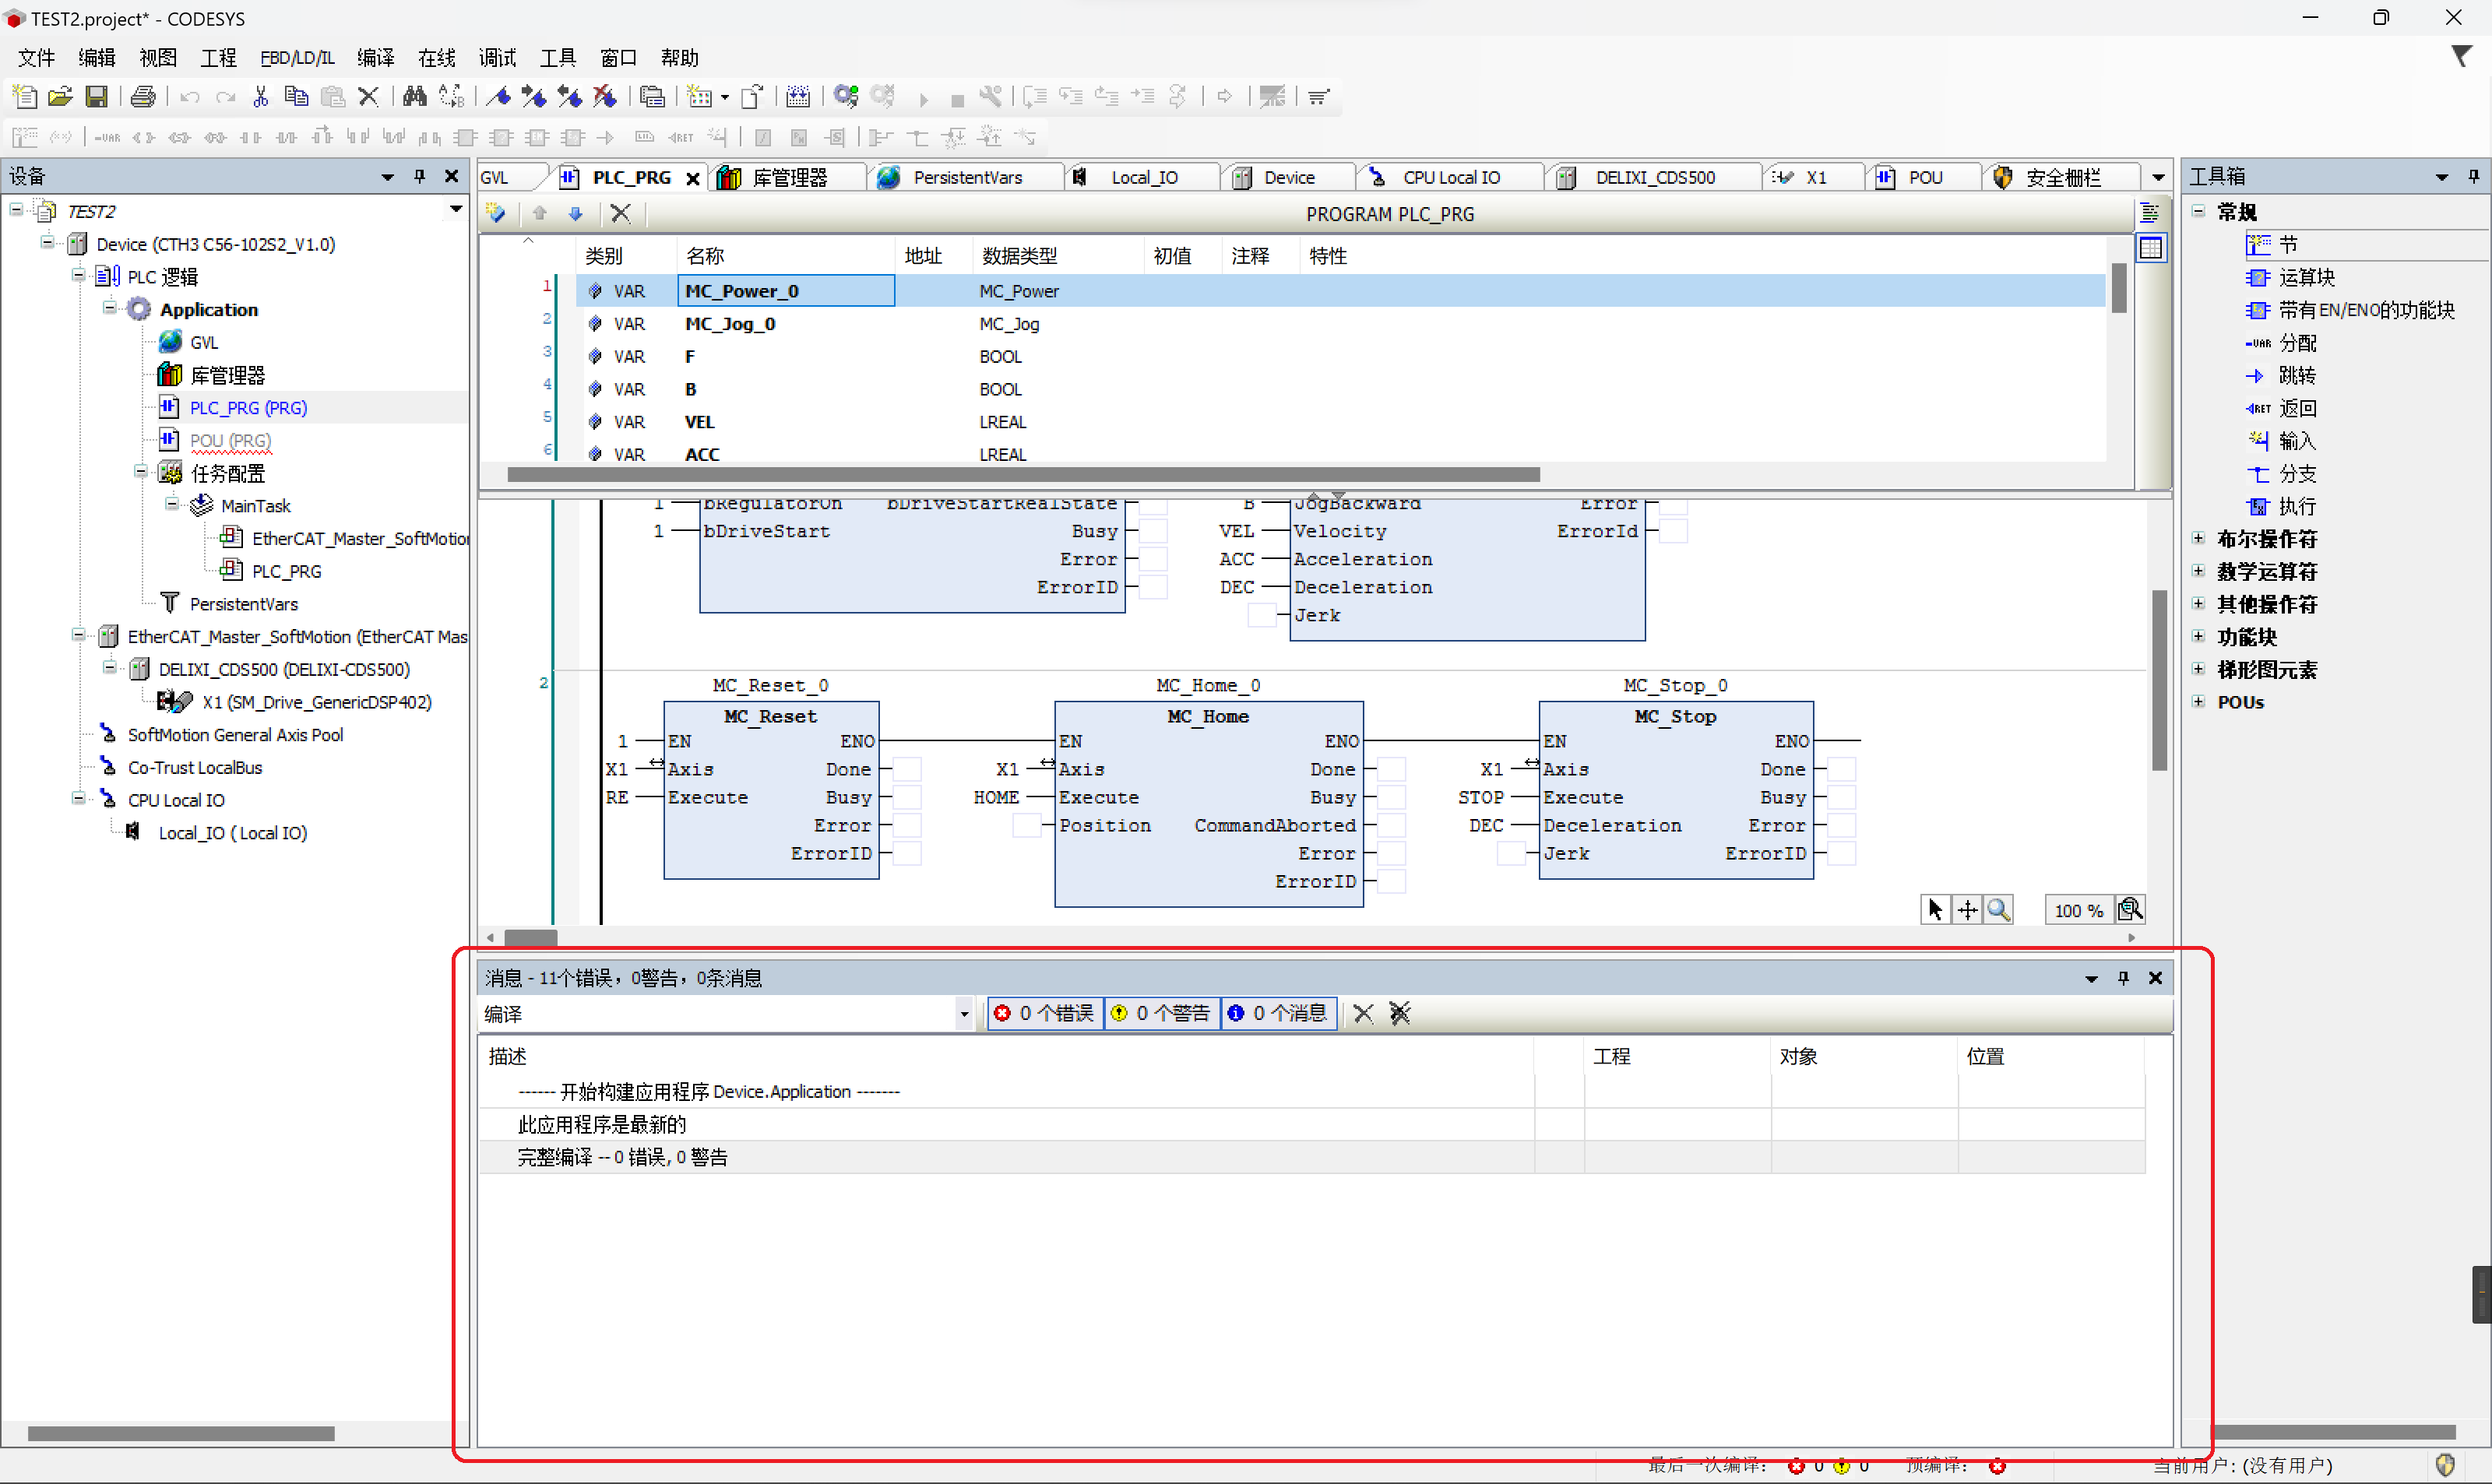Expand the POUs toolbox category
Viewport: 2492px width, 1484px height.
click(2198, 702)
